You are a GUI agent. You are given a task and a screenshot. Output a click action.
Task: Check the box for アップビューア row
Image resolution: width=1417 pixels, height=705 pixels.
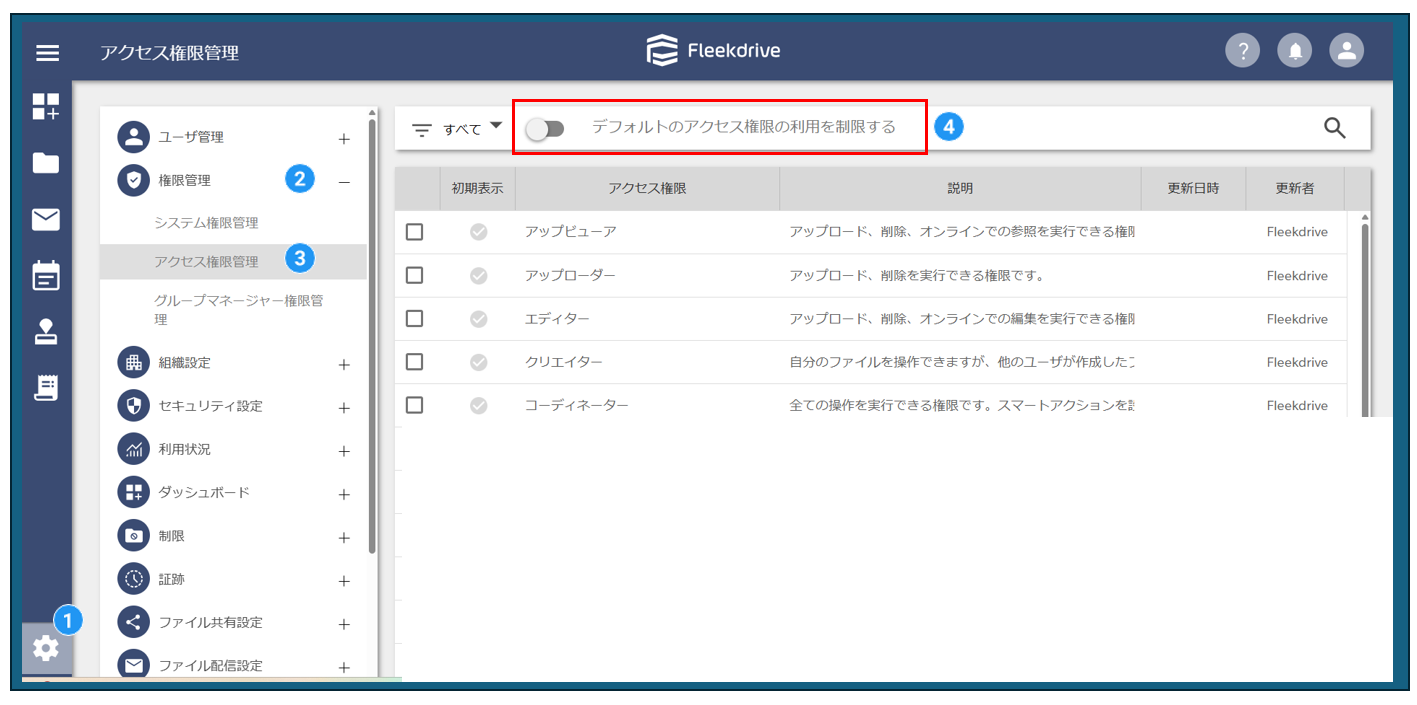(x=414, y=232)
